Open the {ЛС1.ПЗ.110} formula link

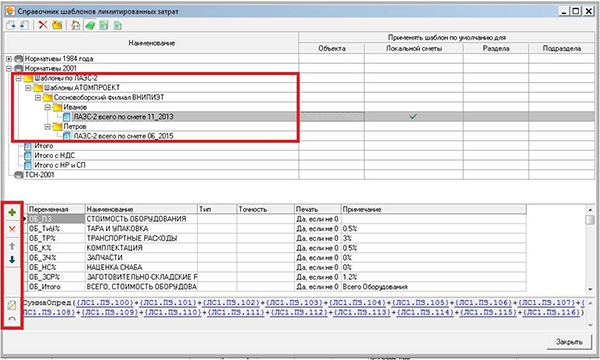click(173, 312)
